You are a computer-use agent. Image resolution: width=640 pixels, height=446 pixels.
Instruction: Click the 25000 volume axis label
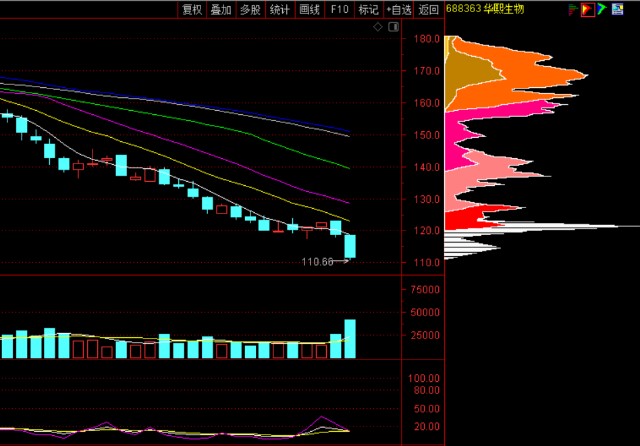coord(425,335)
